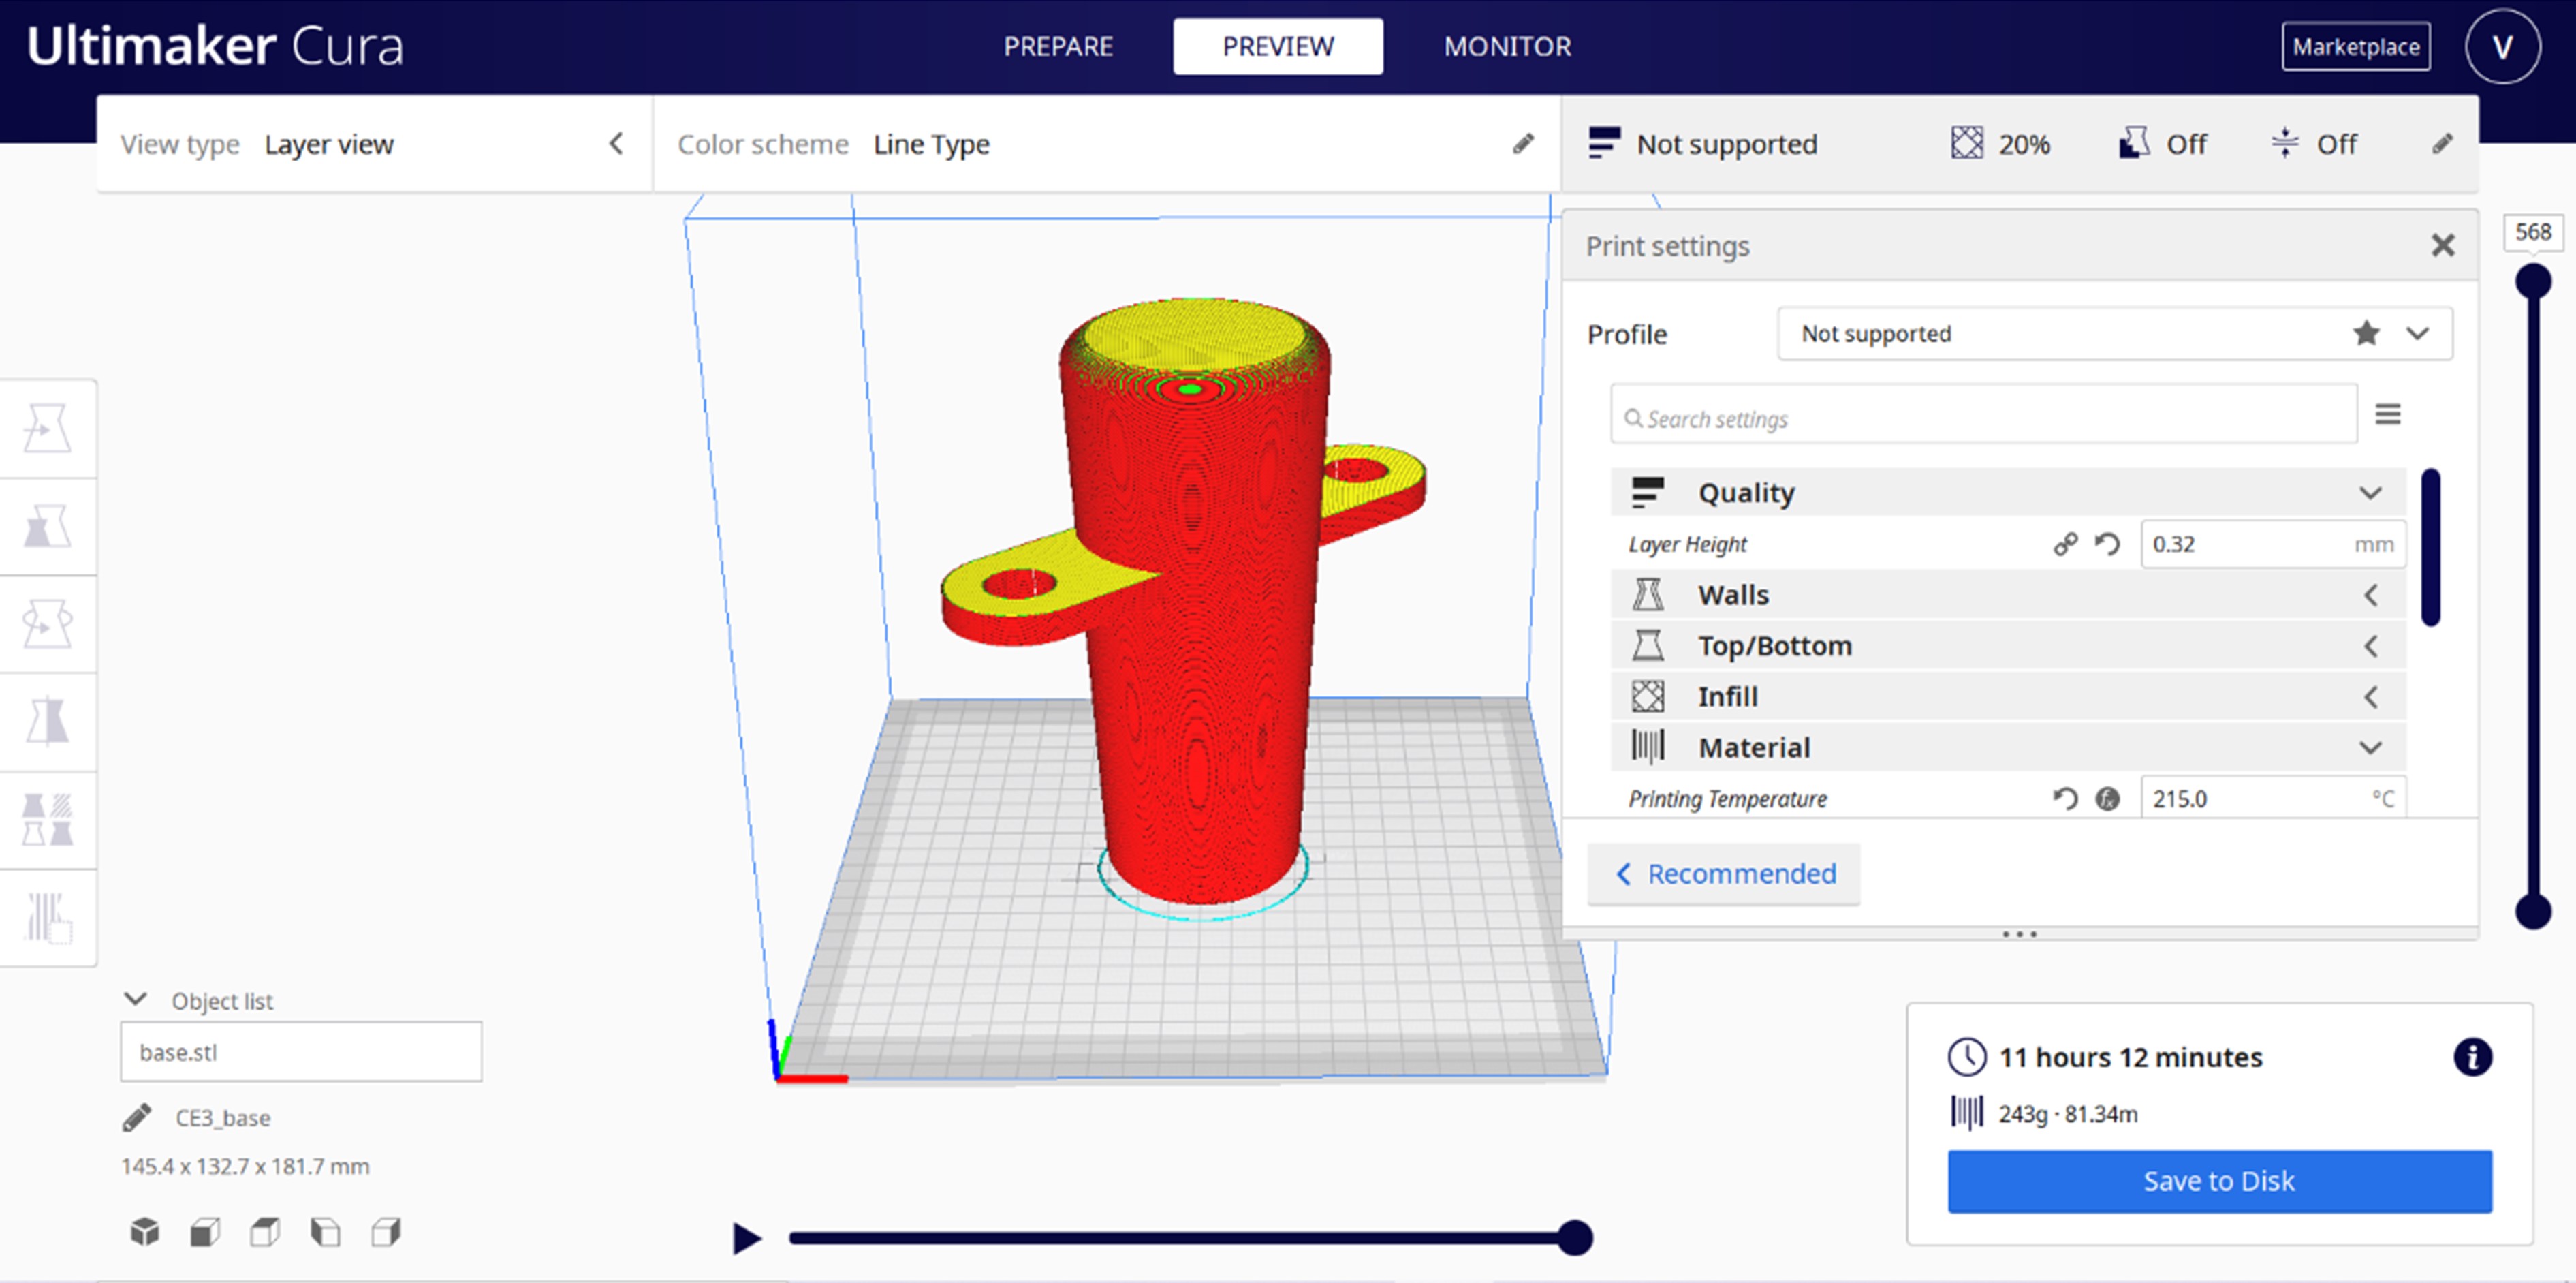Switch to left side view icon

pos(325,1232)
